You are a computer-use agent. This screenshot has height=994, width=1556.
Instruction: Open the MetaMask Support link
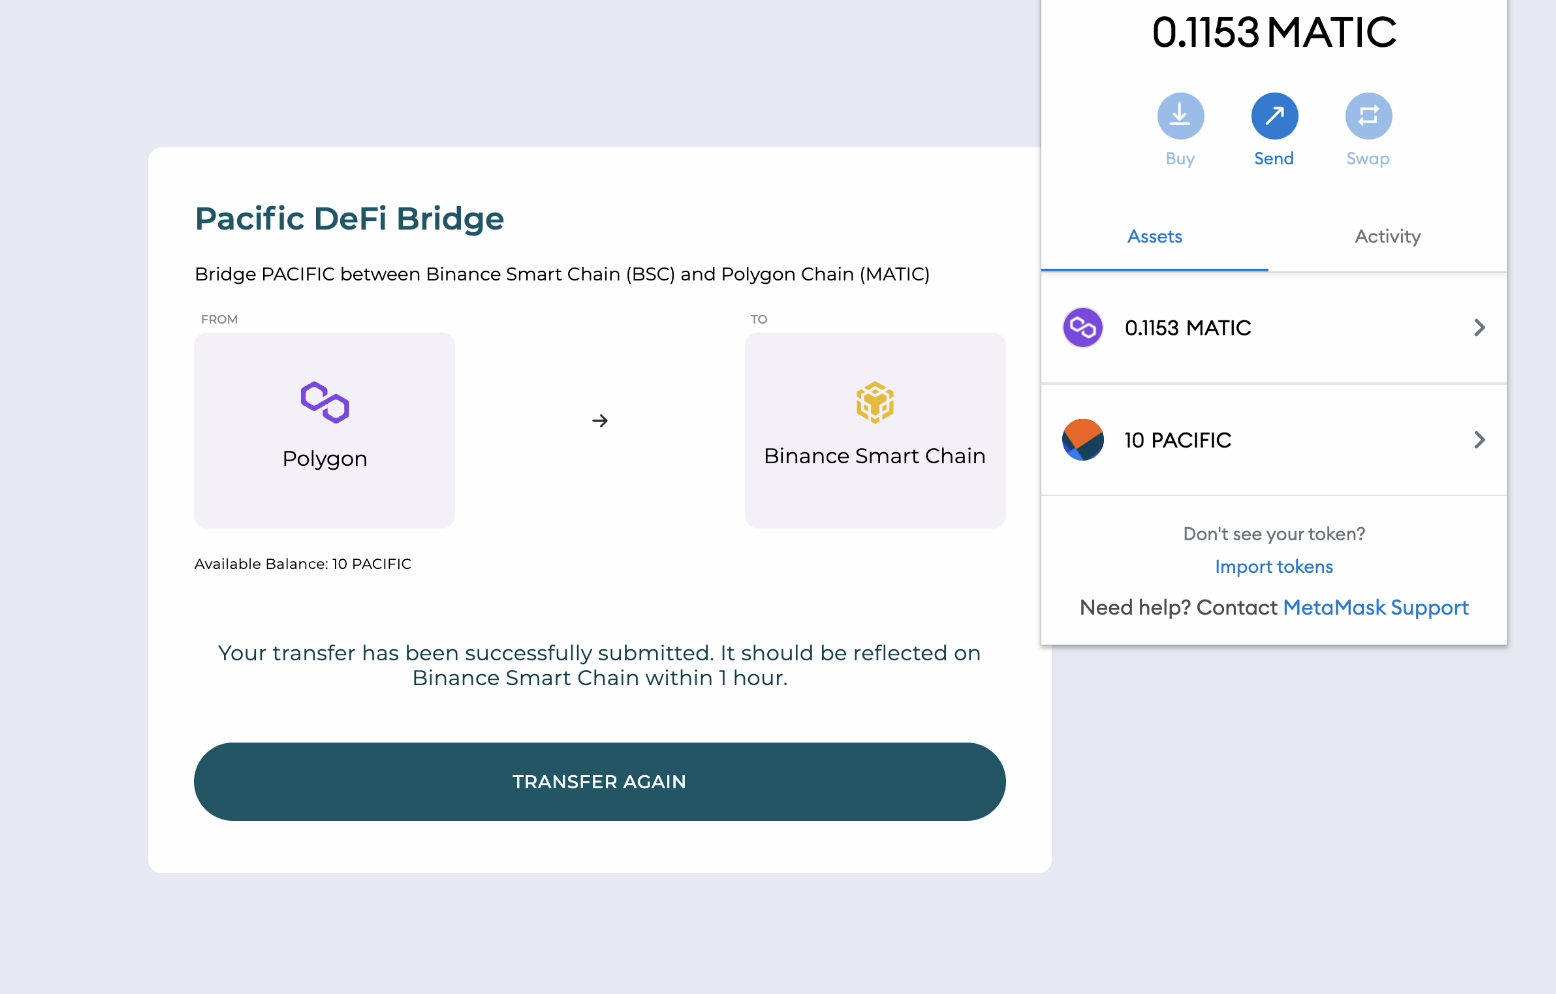(x=1376, y=608)
